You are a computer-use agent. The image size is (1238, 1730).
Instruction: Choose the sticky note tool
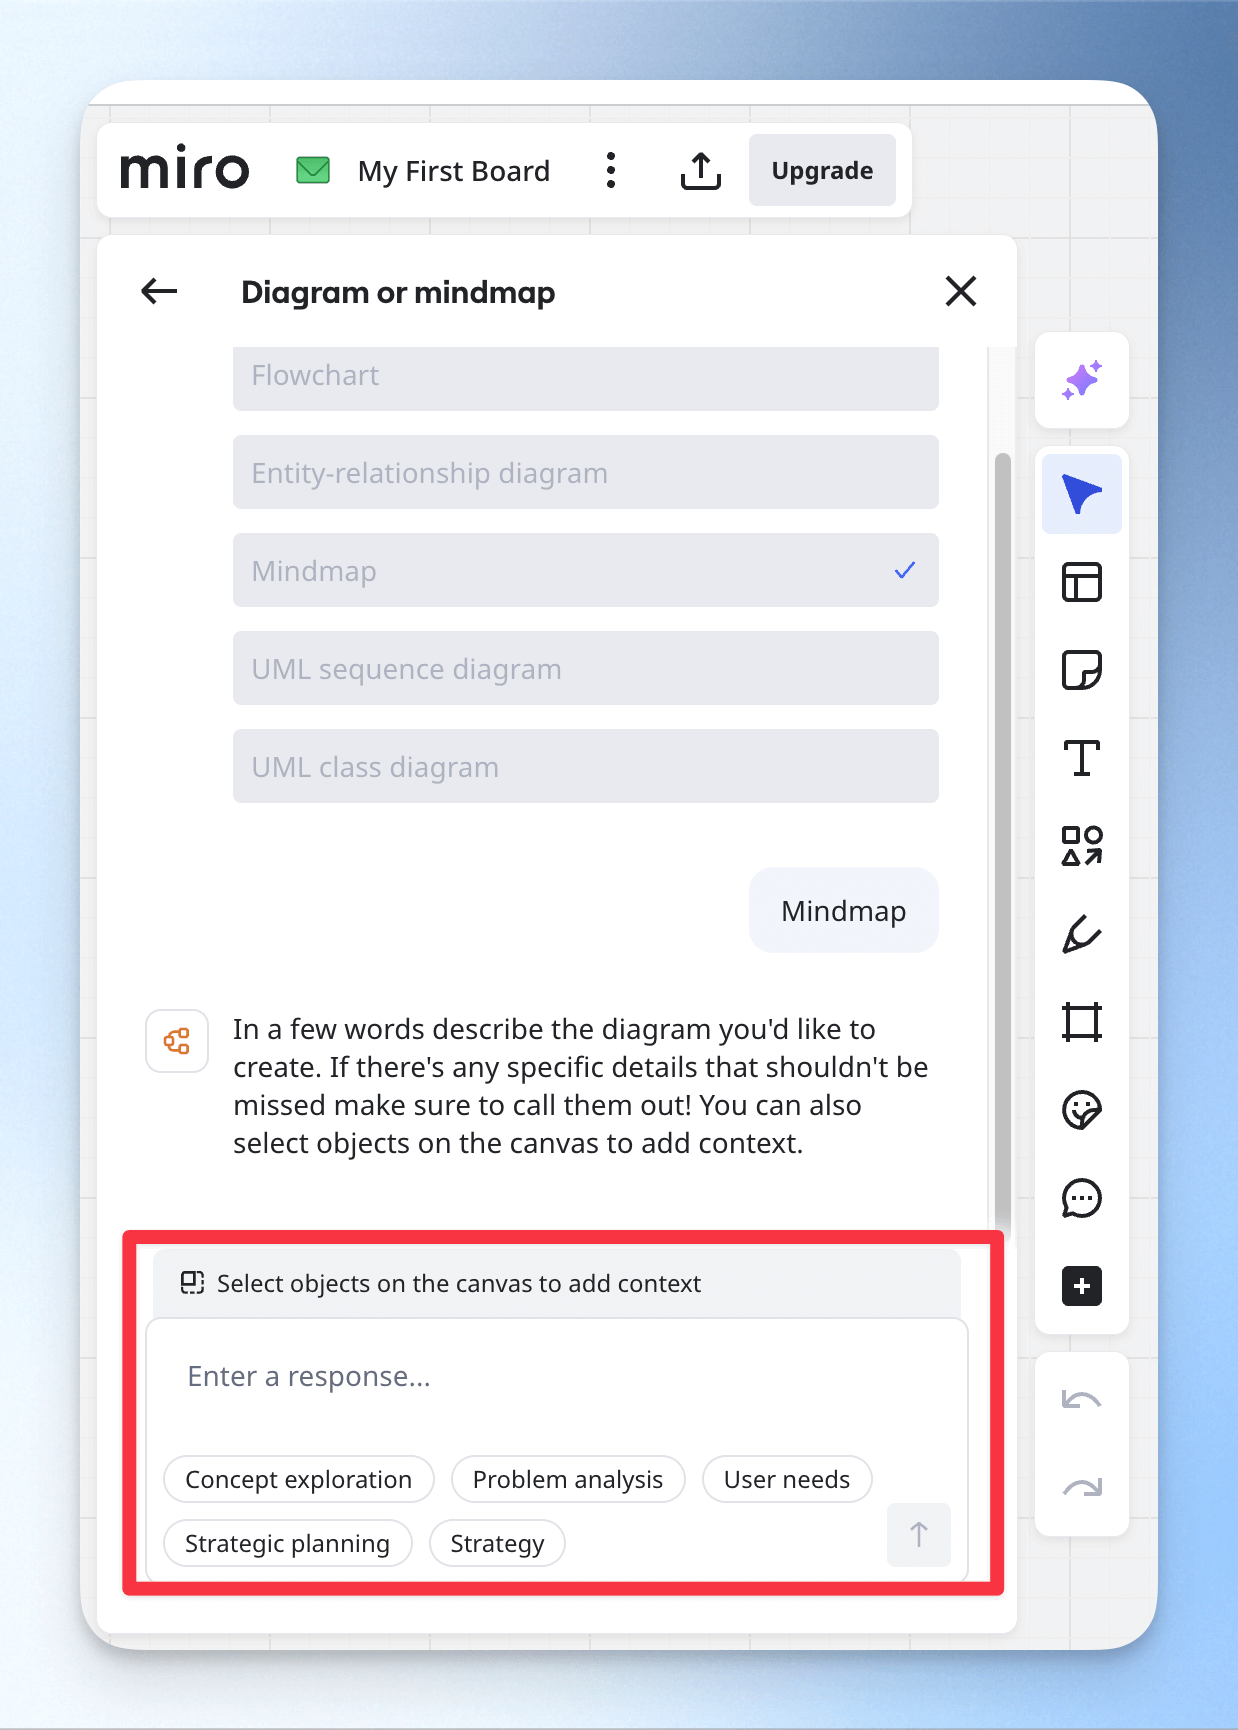tap(1082, 670)
